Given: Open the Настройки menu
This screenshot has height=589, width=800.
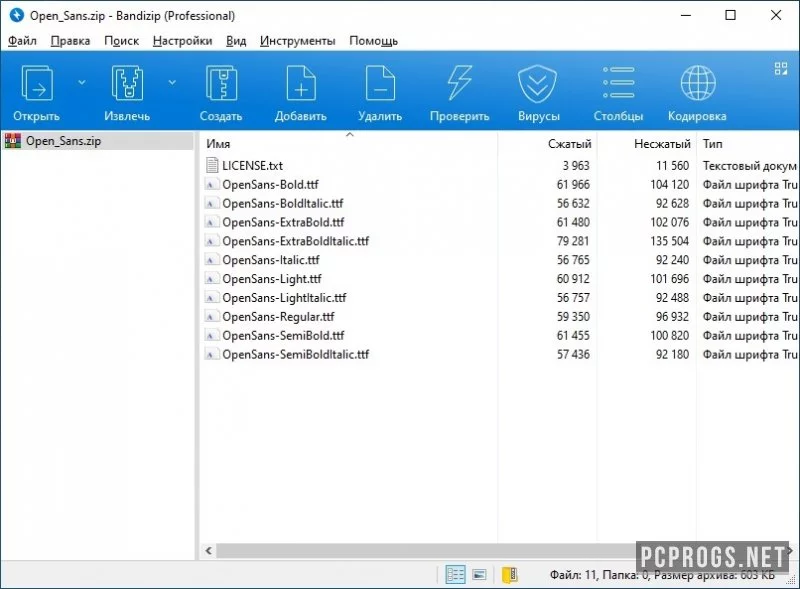Looking at the screenshot, I should pyautogui.click(x=182, y=41).
